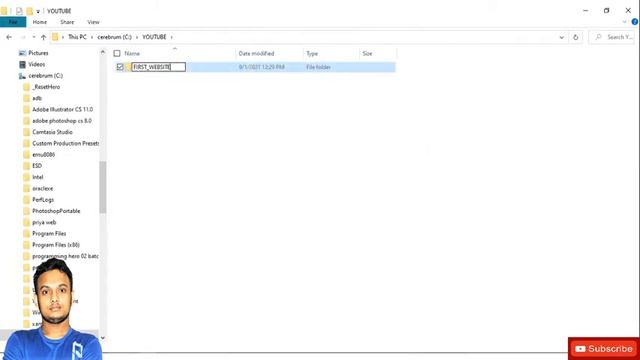
Task: Click the title bar folder icon
Action: (4, 11)
